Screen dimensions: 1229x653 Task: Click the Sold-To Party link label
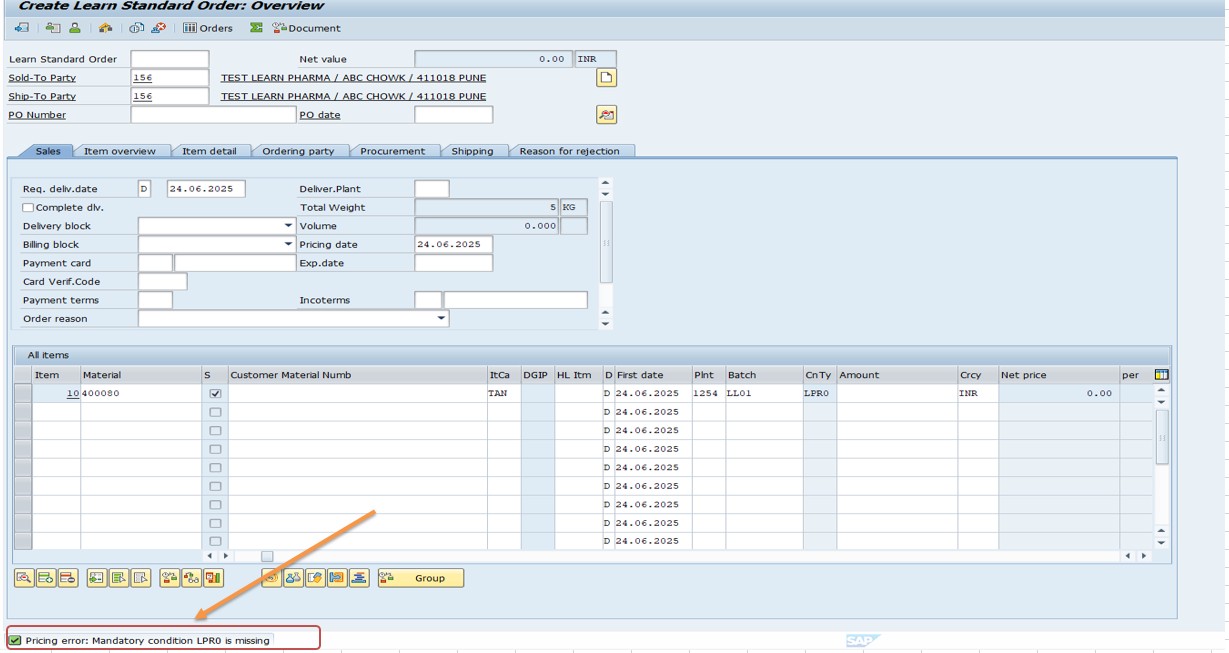(42, 78)
